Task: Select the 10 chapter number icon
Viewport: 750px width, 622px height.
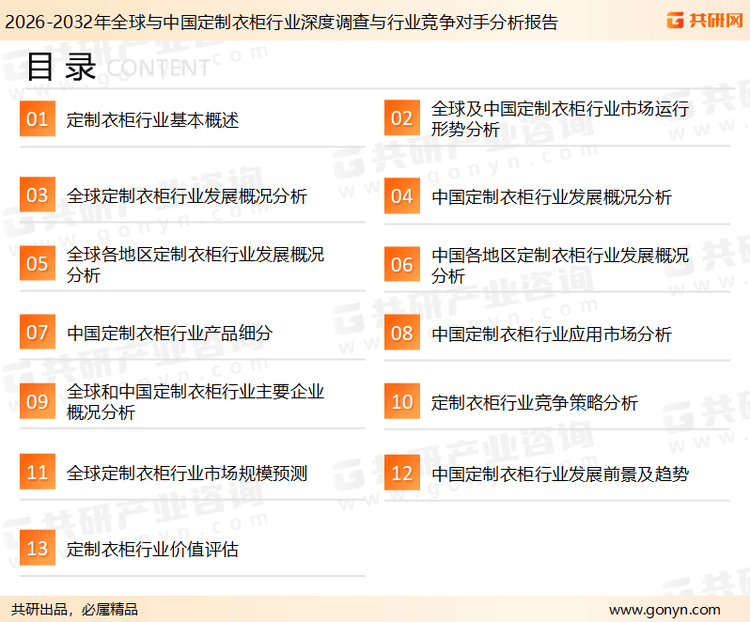Action: [x=401, y=402]
